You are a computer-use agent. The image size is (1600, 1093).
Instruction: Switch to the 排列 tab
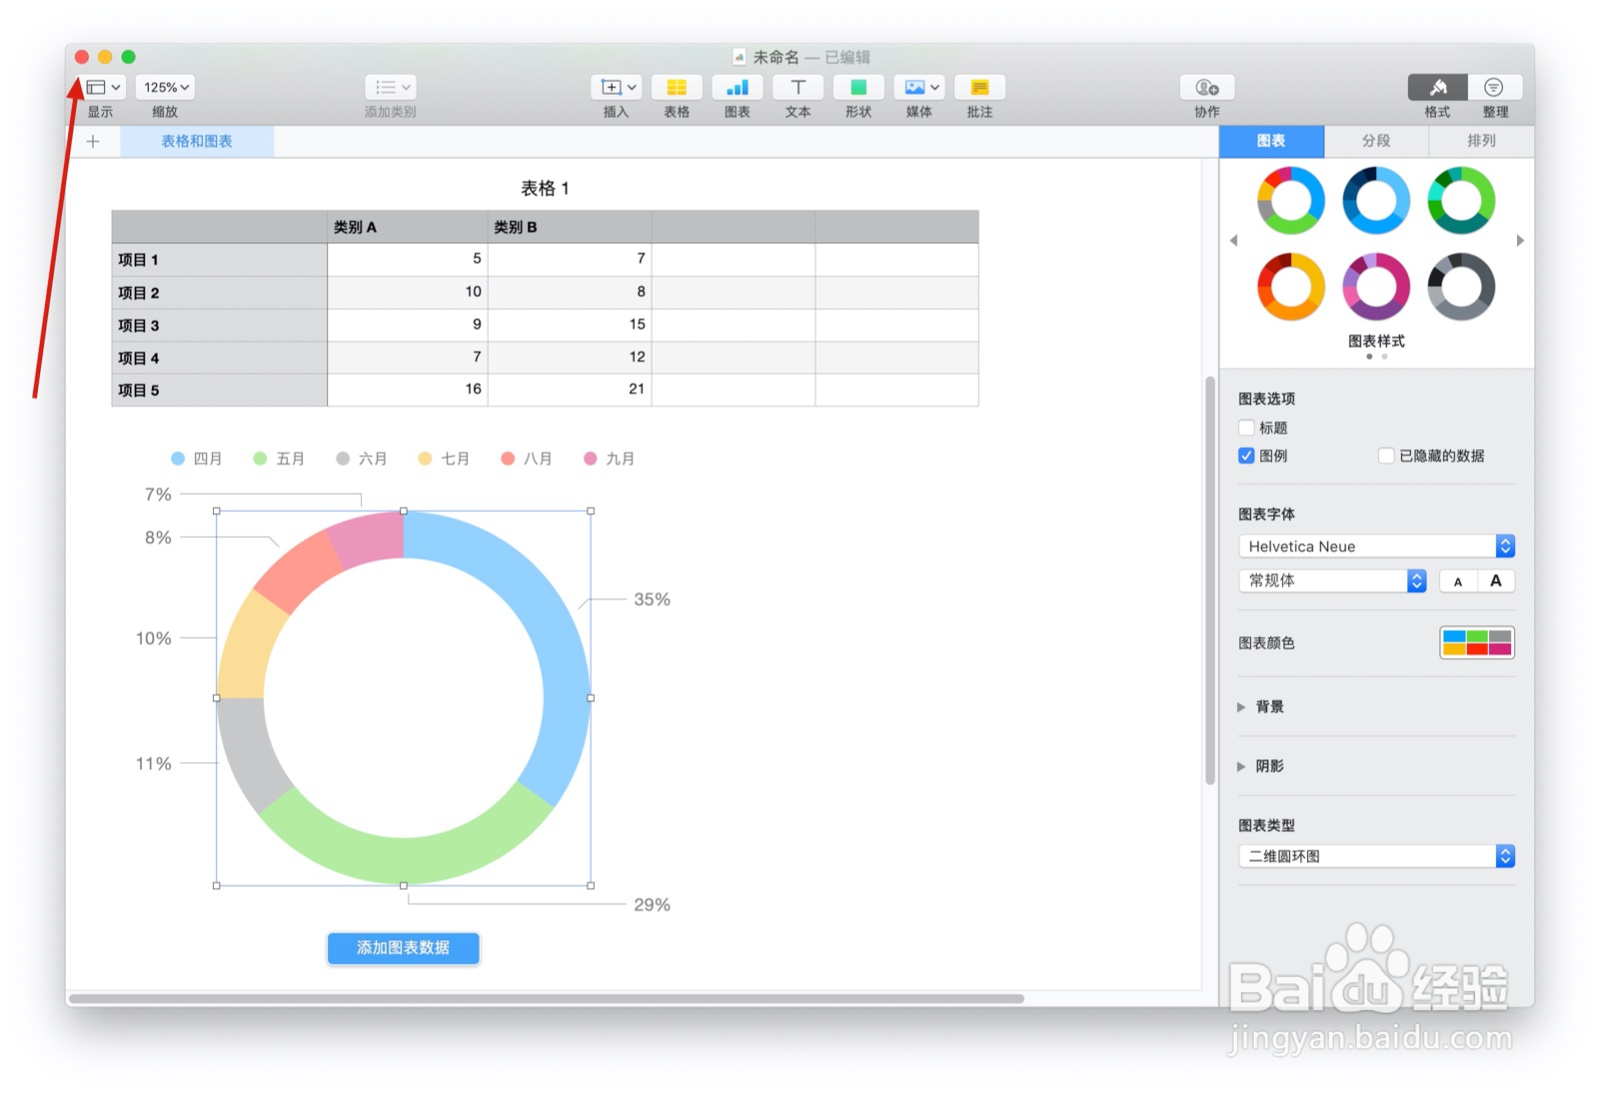pos(1480,141)
